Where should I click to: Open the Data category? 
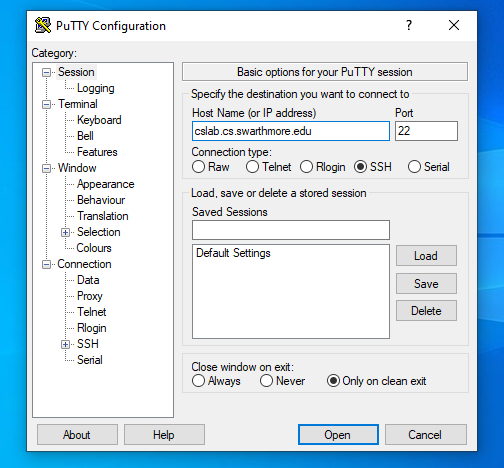click(88, 280)
